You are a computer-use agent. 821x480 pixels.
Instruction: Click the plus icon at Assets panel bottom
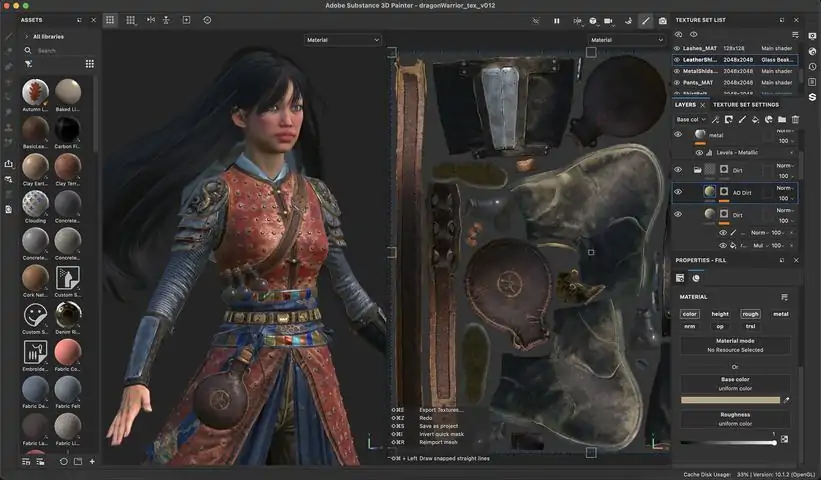[92, 462]
